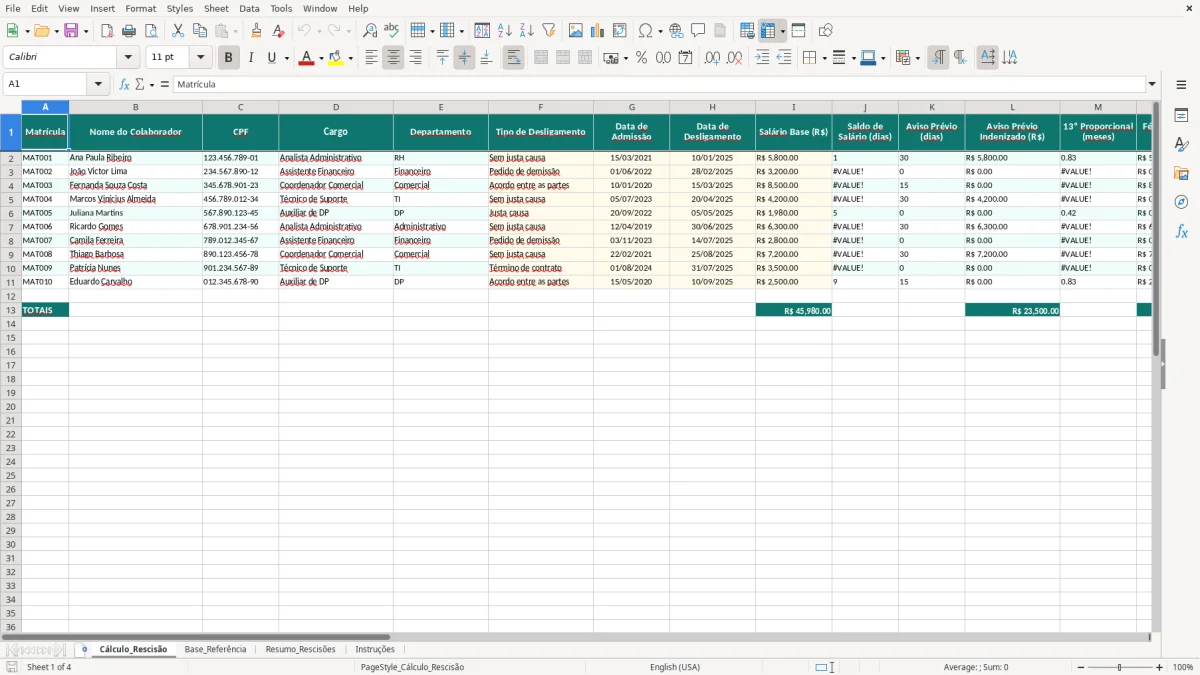Screen dimensions: 1200x675
Task: Click the Insert Hyperlink icon
Action: pos(676,31)
